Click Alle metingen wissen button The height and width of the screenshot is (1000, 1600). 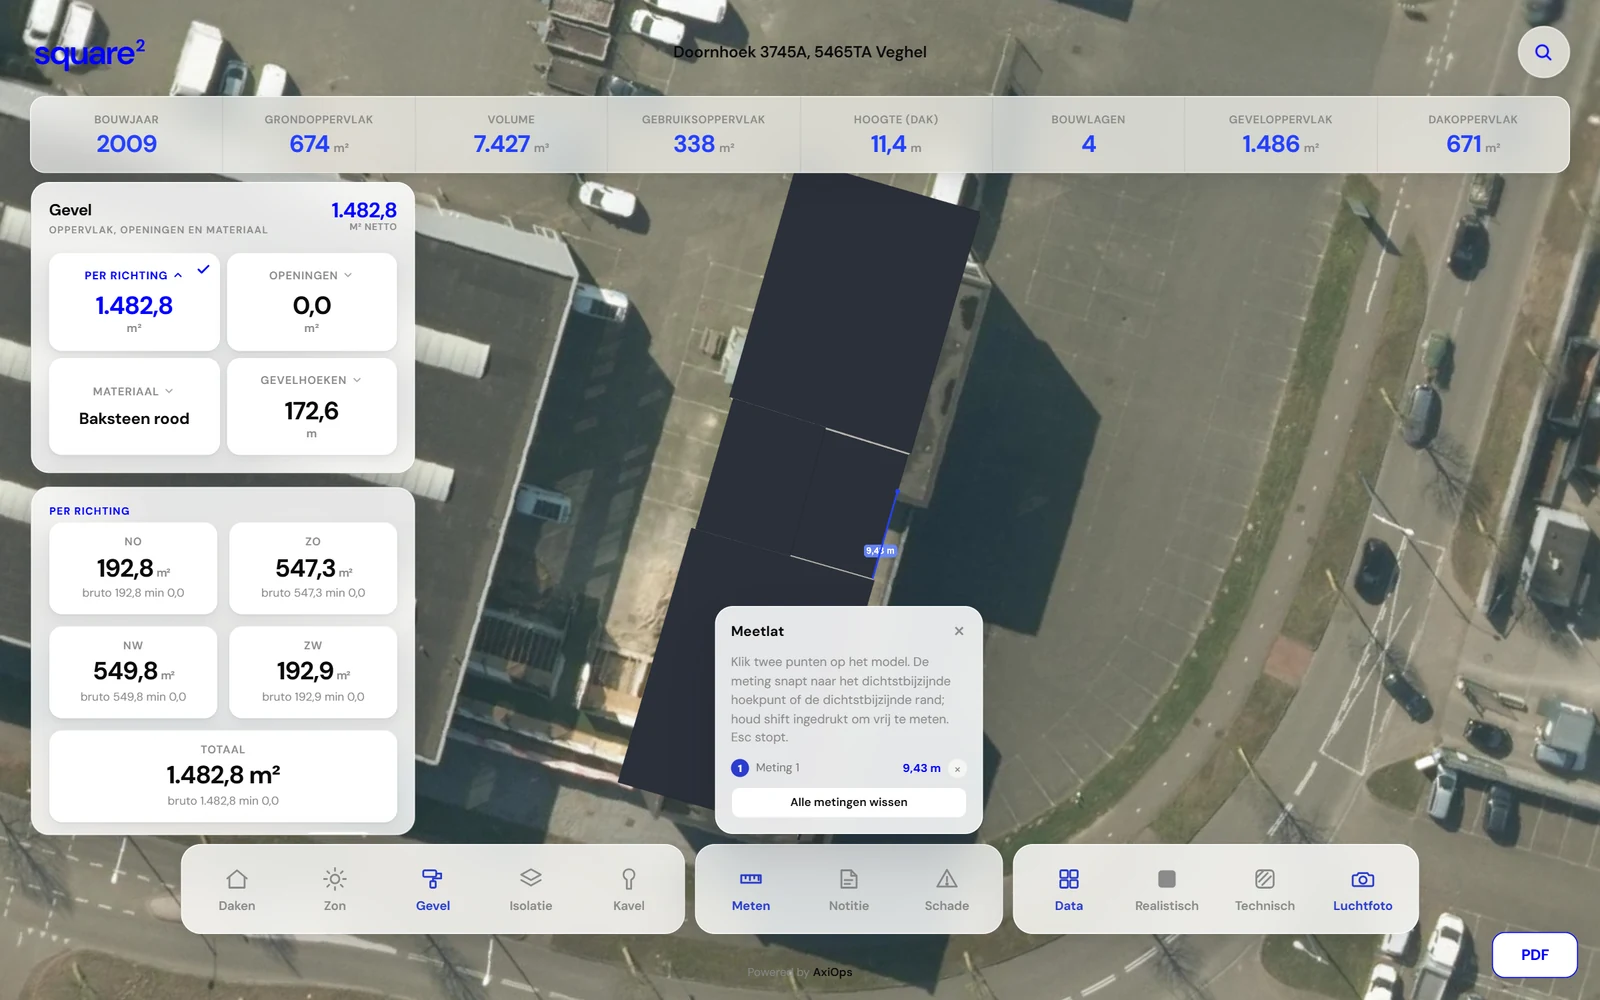coord(849,802)
